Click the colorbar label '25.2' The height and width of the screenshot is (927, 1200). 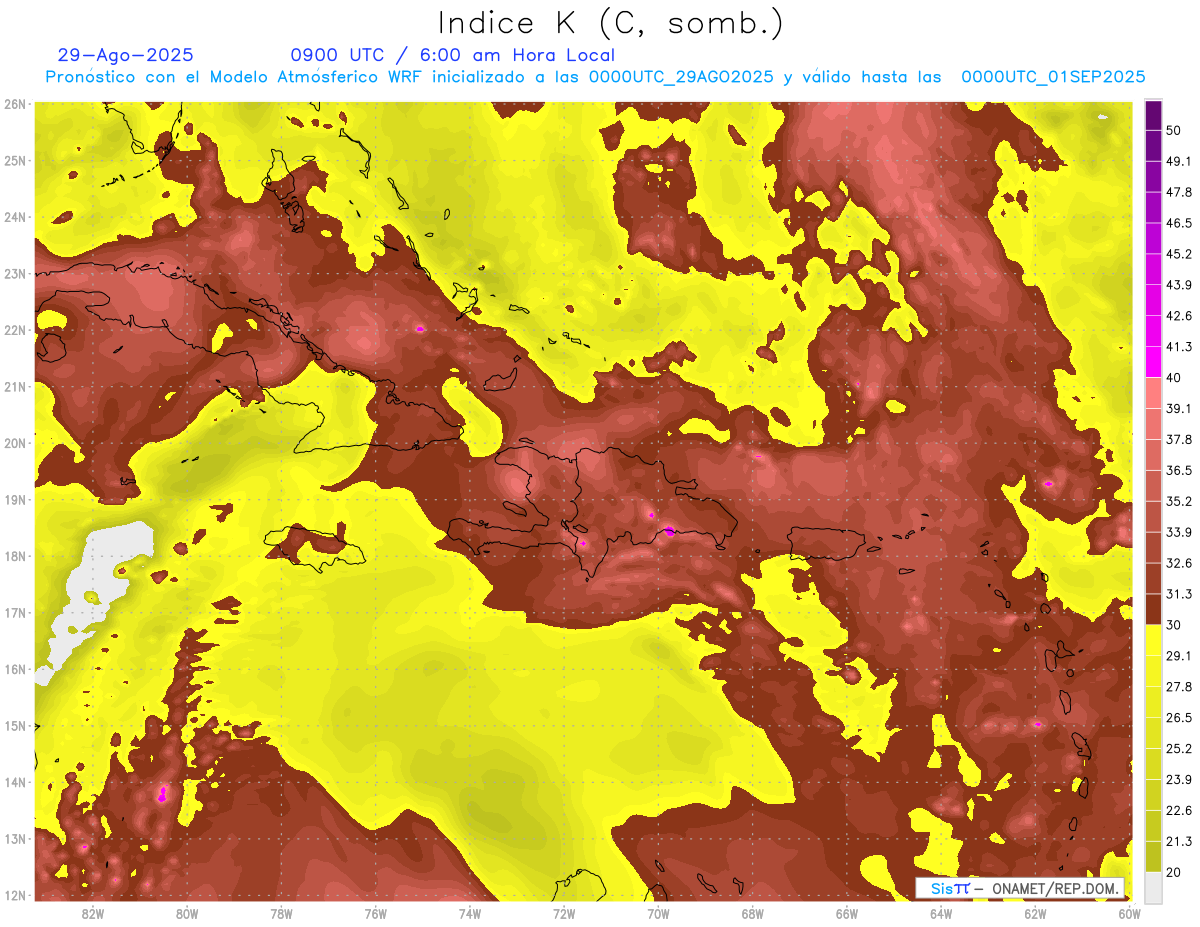pyautogui.click(x=1178, y=749)
